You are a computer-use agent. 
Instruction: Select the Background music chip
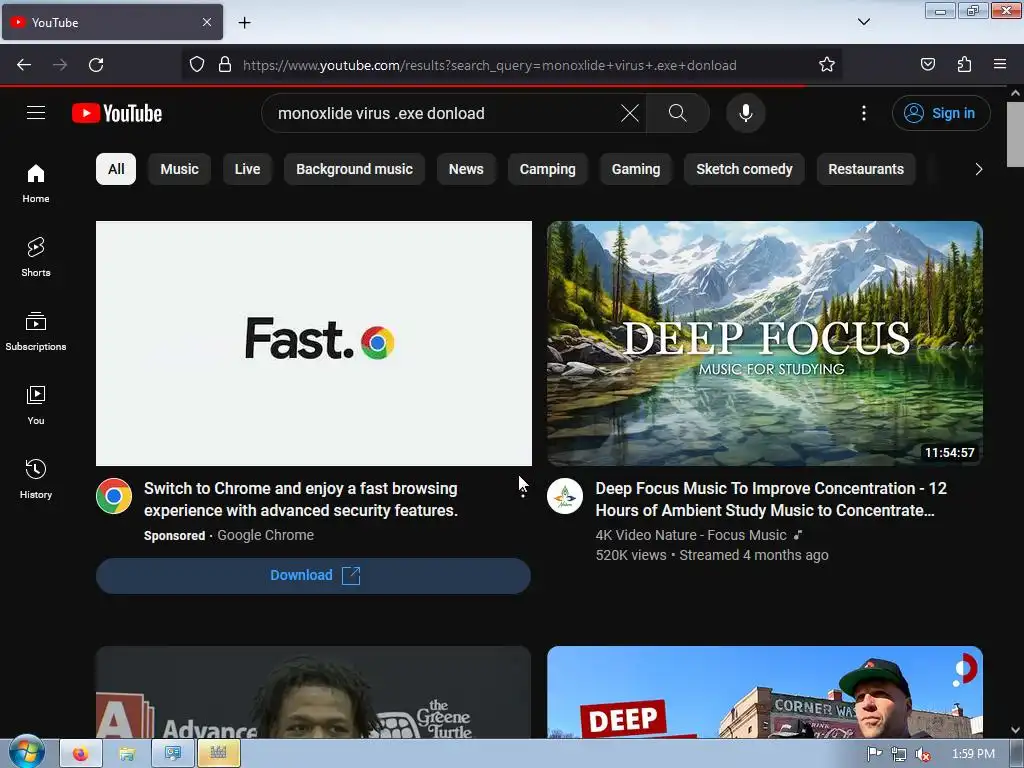tap(355, 169)
